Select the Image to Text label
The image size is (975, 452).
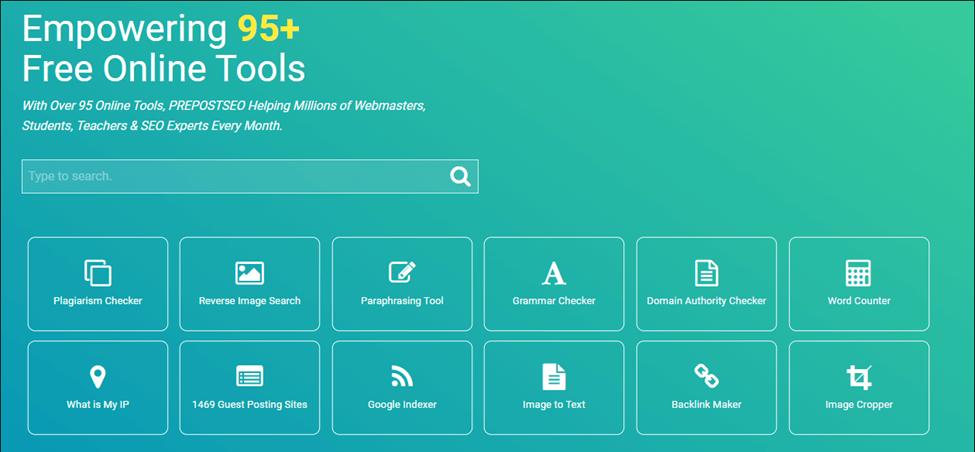point(554,405)
